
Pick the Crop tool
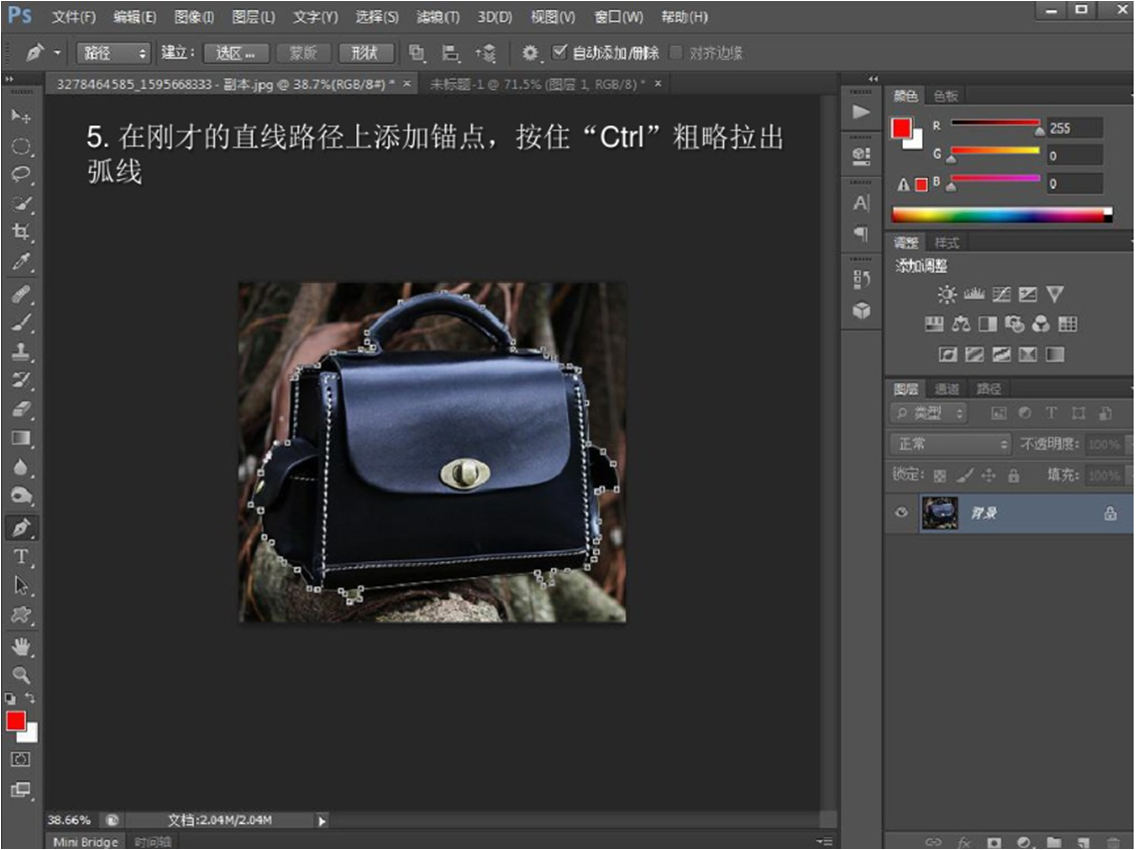pos(21,232)
